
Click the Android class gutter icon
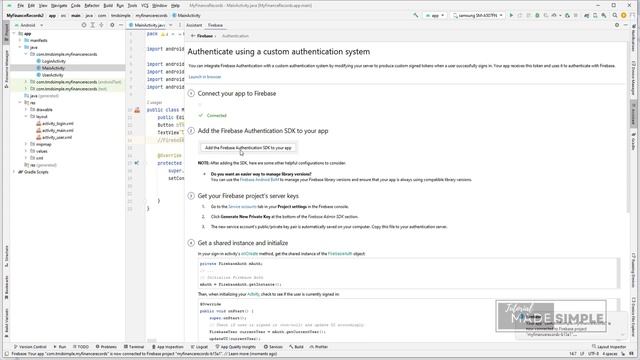(x=137, y=110)
